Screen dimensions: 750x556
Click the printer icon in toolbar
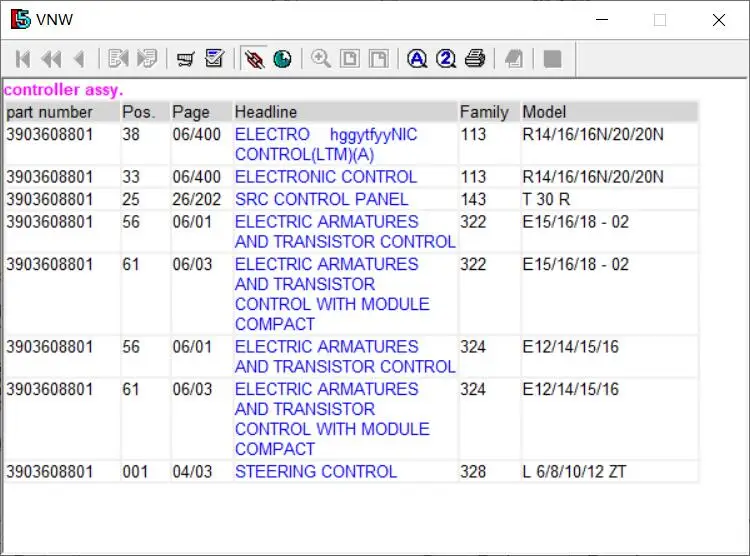pos(475,59)
